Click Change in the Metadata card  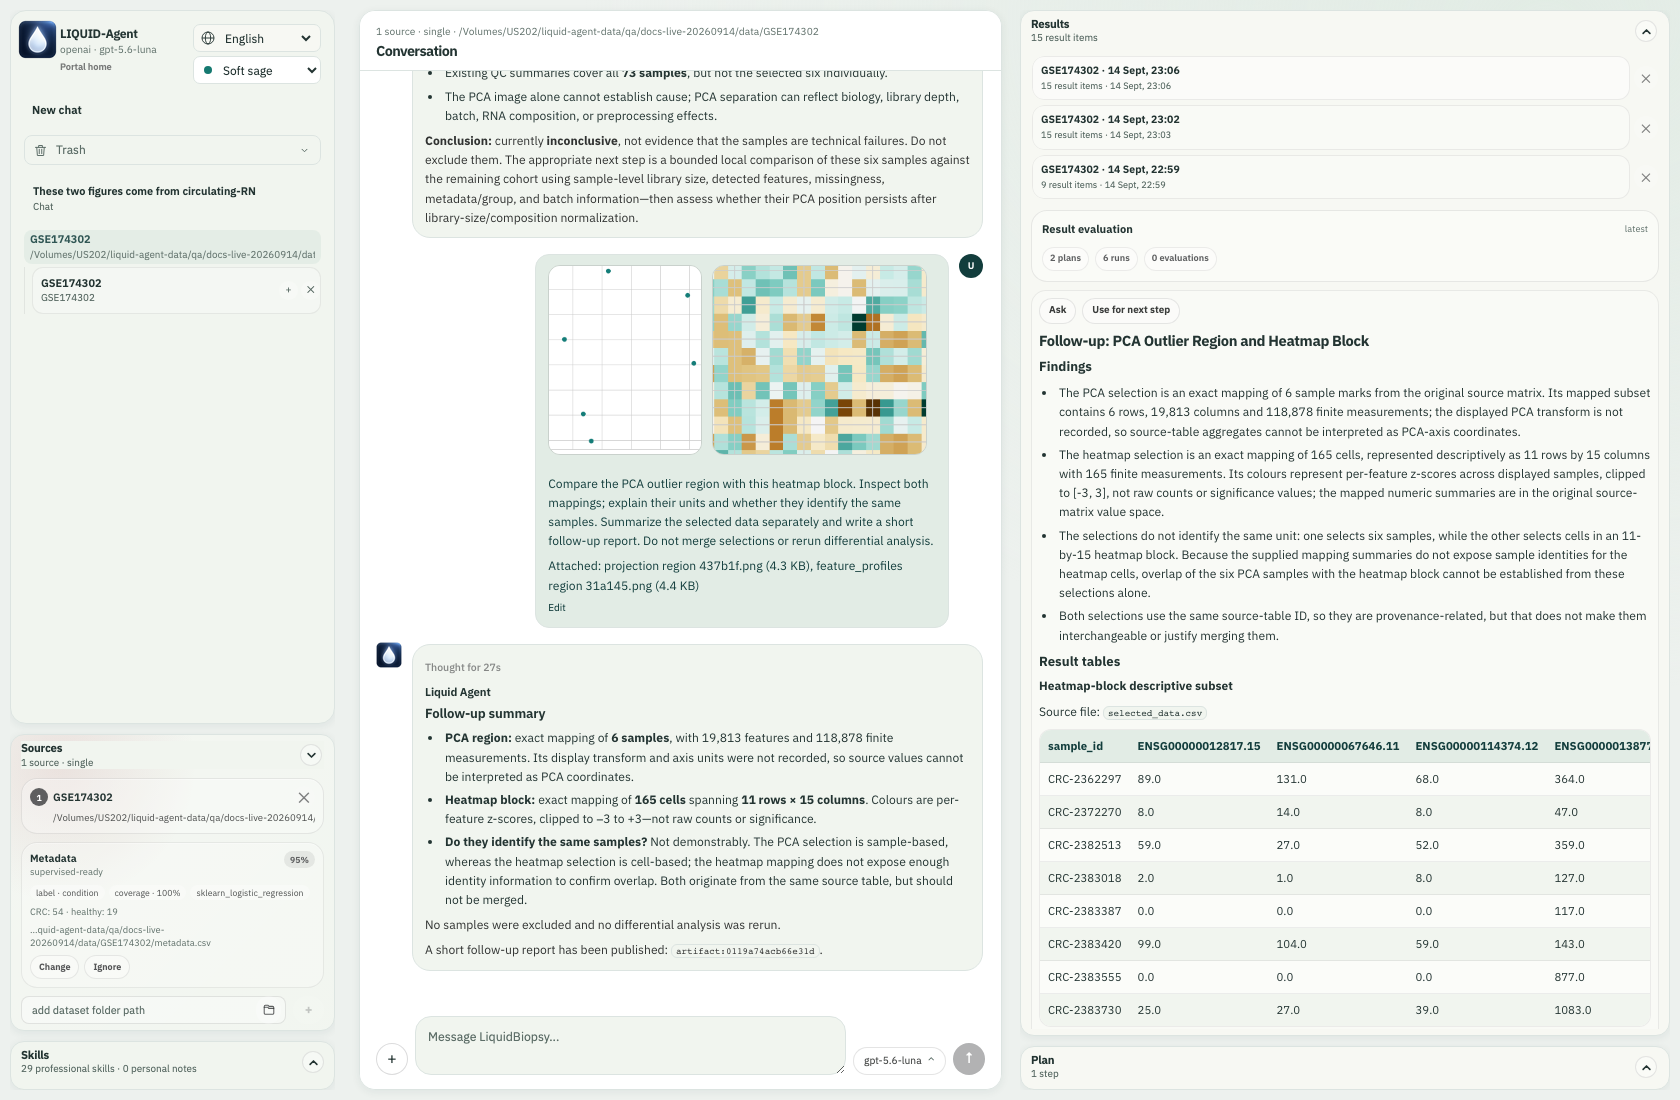coord(55,967)
